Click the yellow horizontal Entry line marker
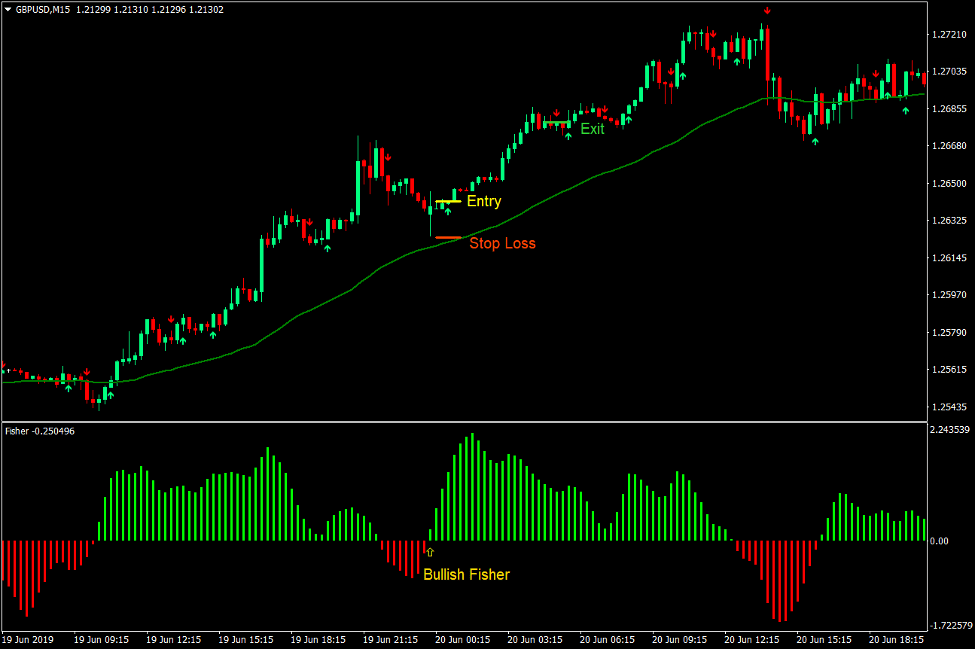 (x=448, y=202)
